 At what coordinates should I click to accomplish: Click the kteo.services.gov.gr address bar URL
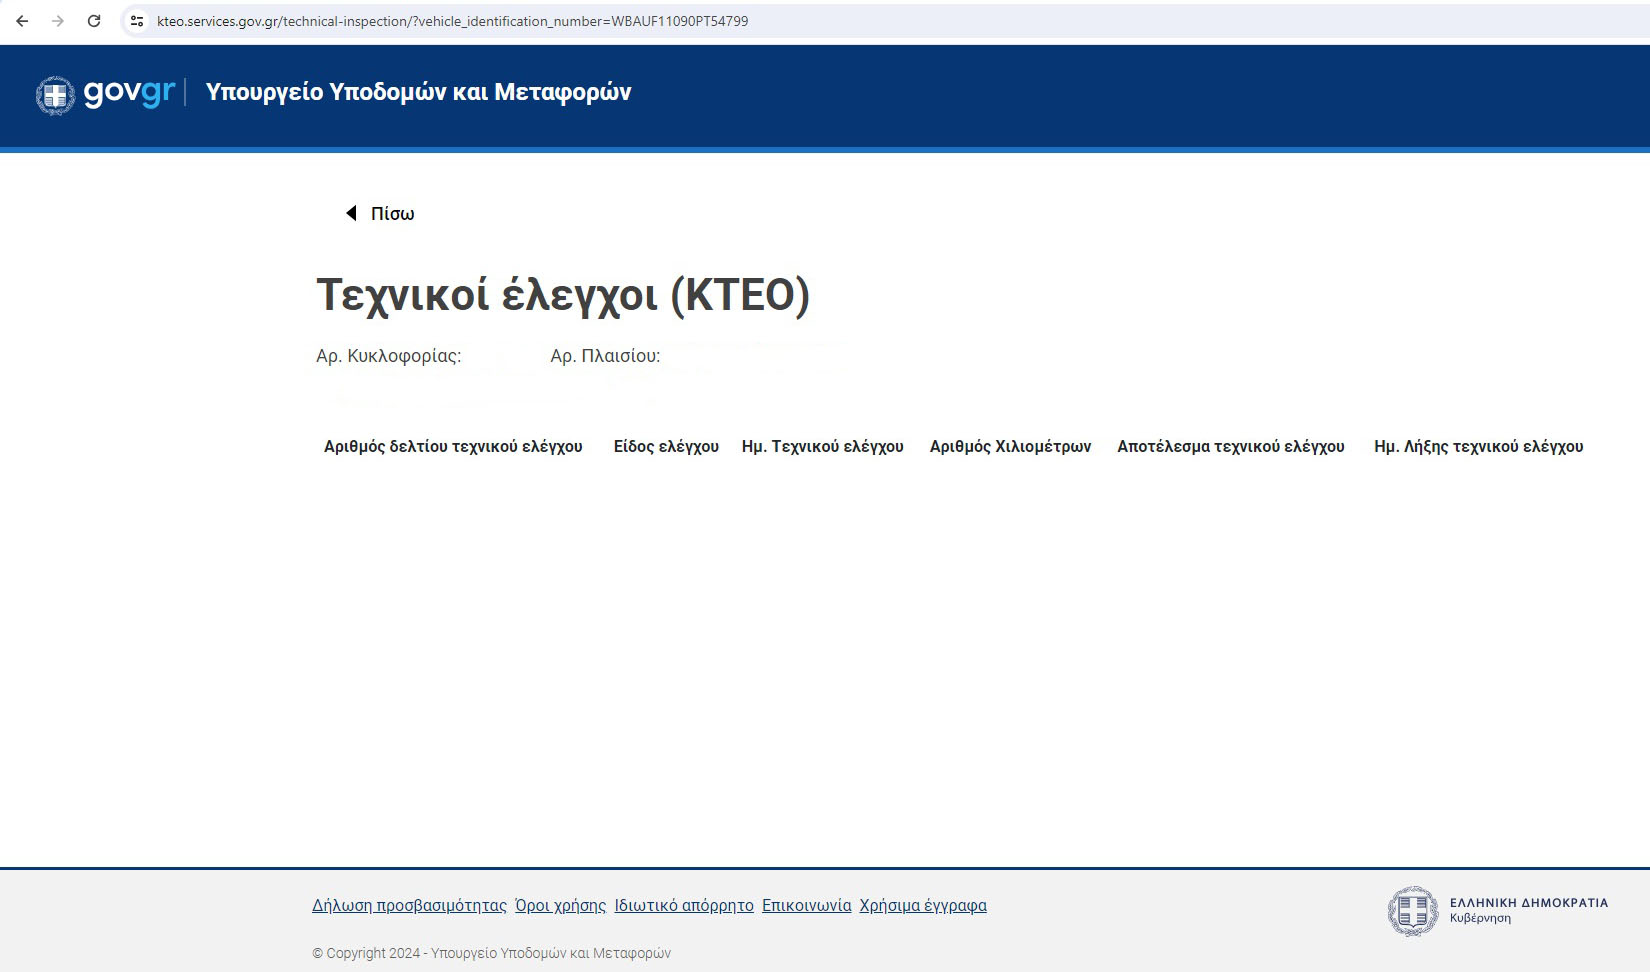click(x=452, y=21)
